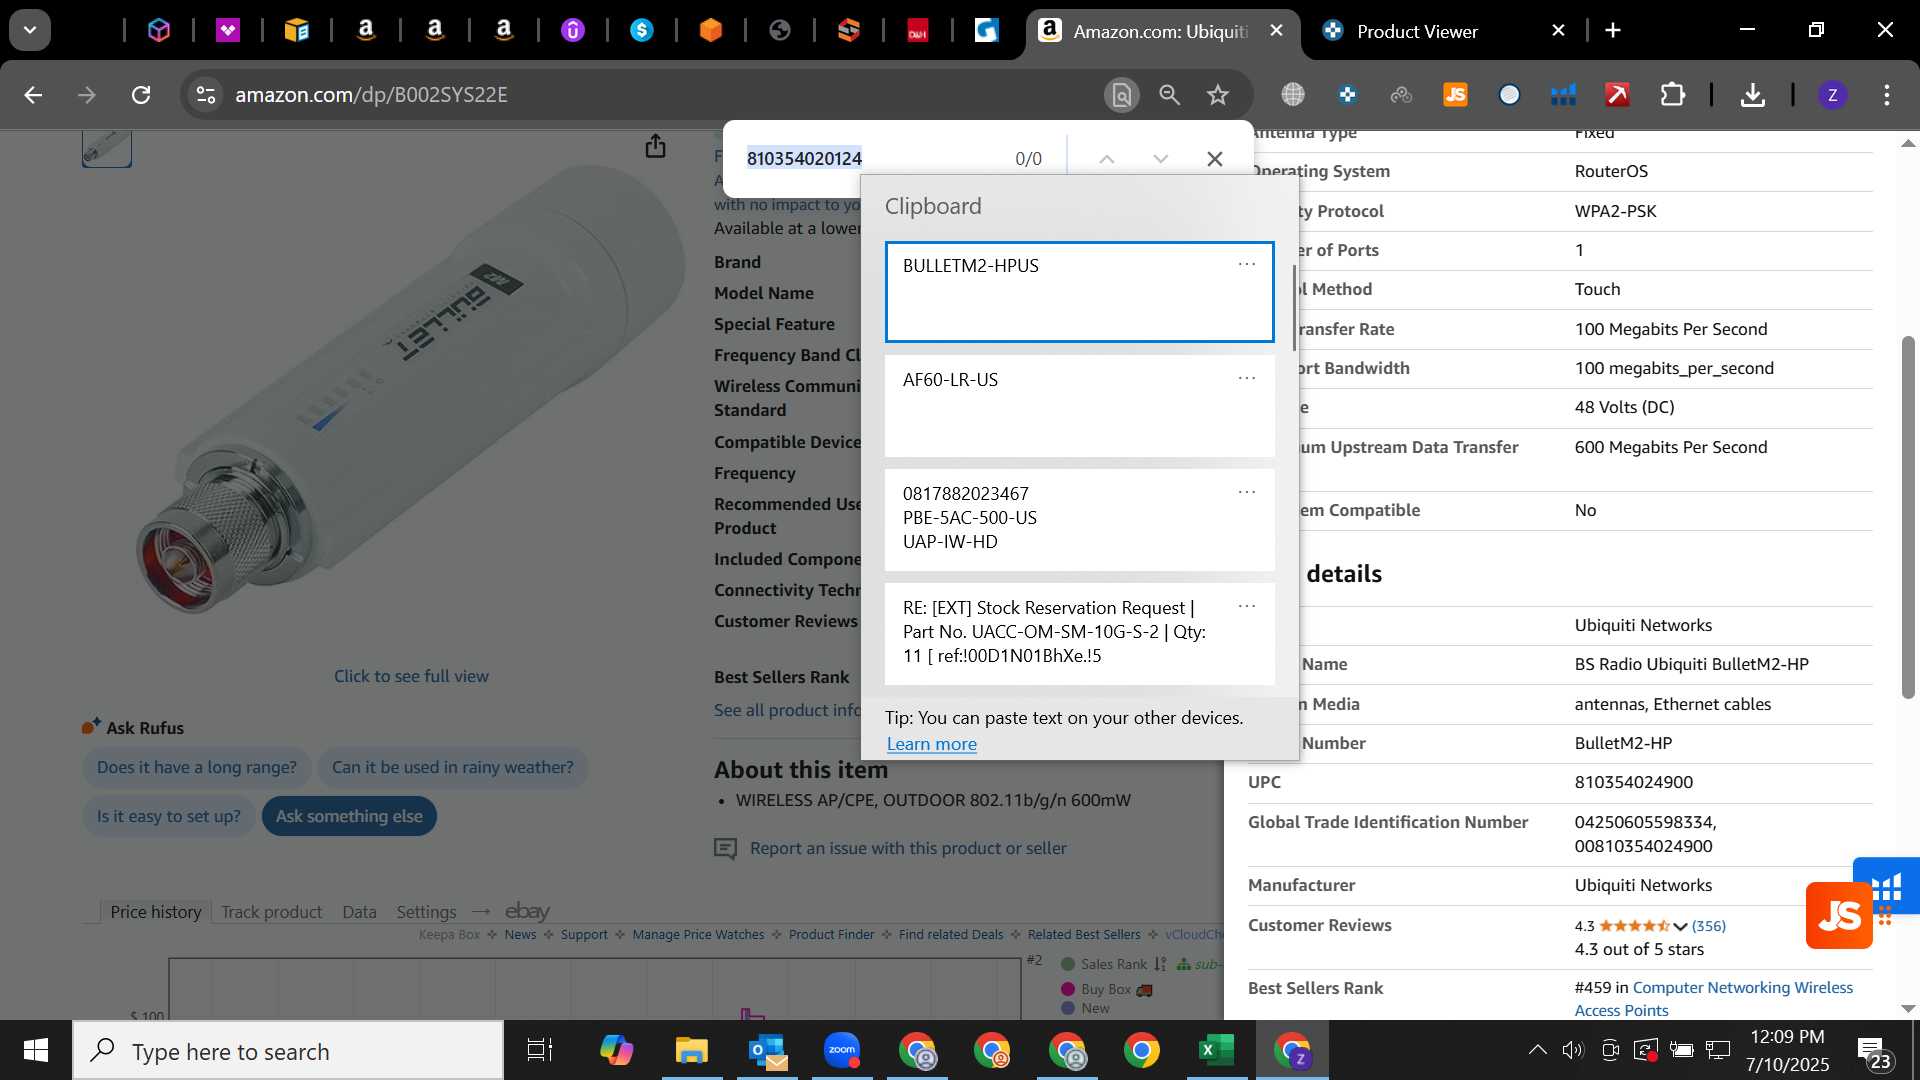The width and height of the screenshot is (1920, 1080).
Task: Close the Amazon Ubiquiti tab
Action: tap(1276, 31)
